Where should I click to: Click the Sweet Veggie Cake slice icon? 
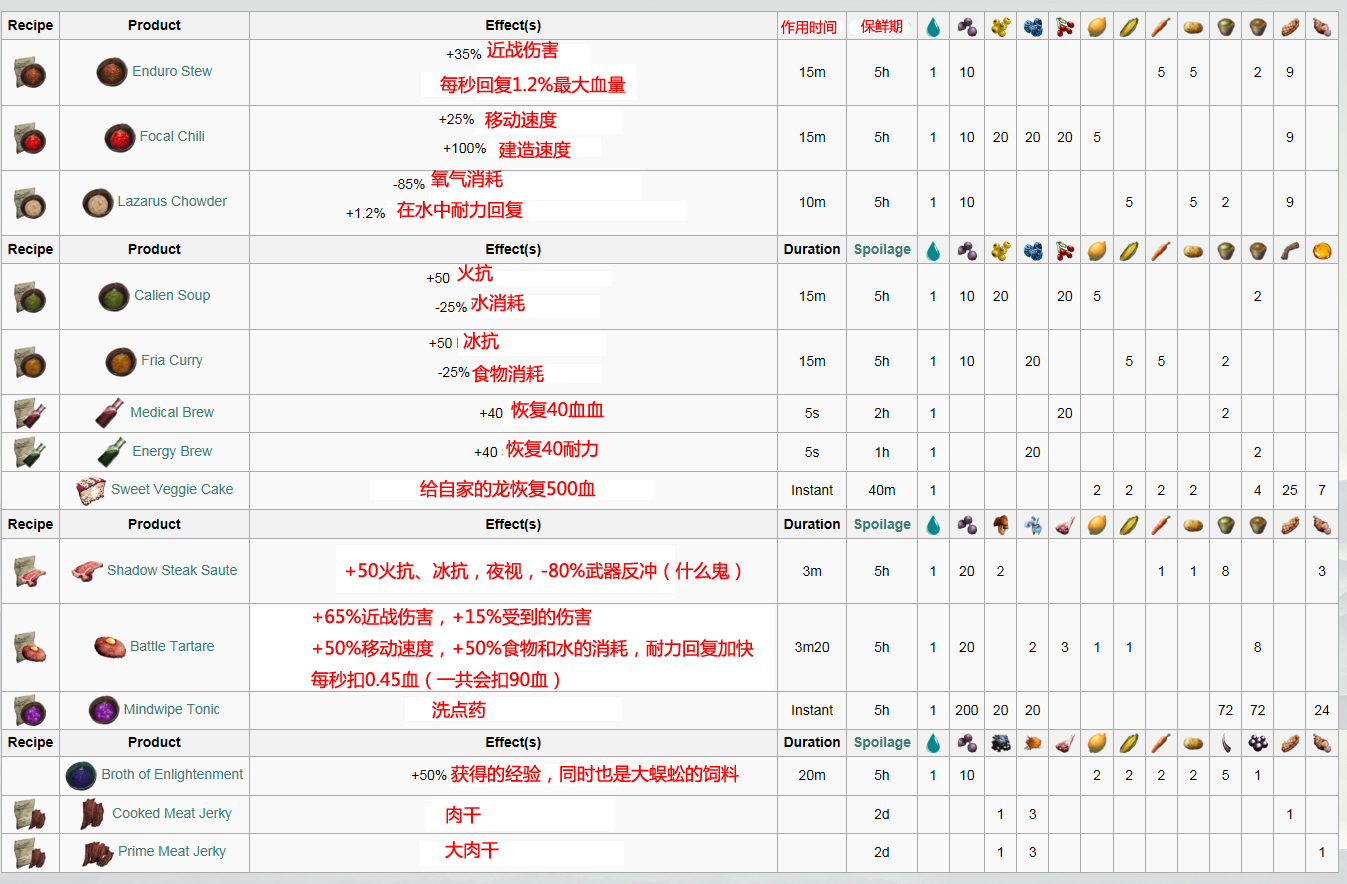pos(91,490)
